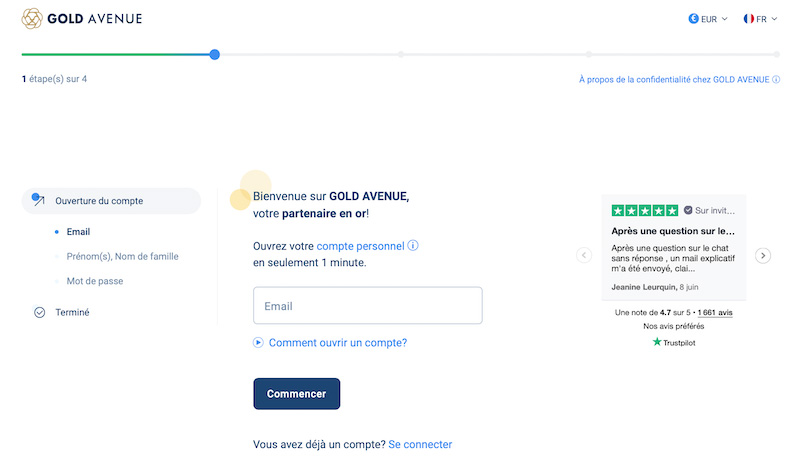
Task: Click the French flag icon
Action: (748, 19)
